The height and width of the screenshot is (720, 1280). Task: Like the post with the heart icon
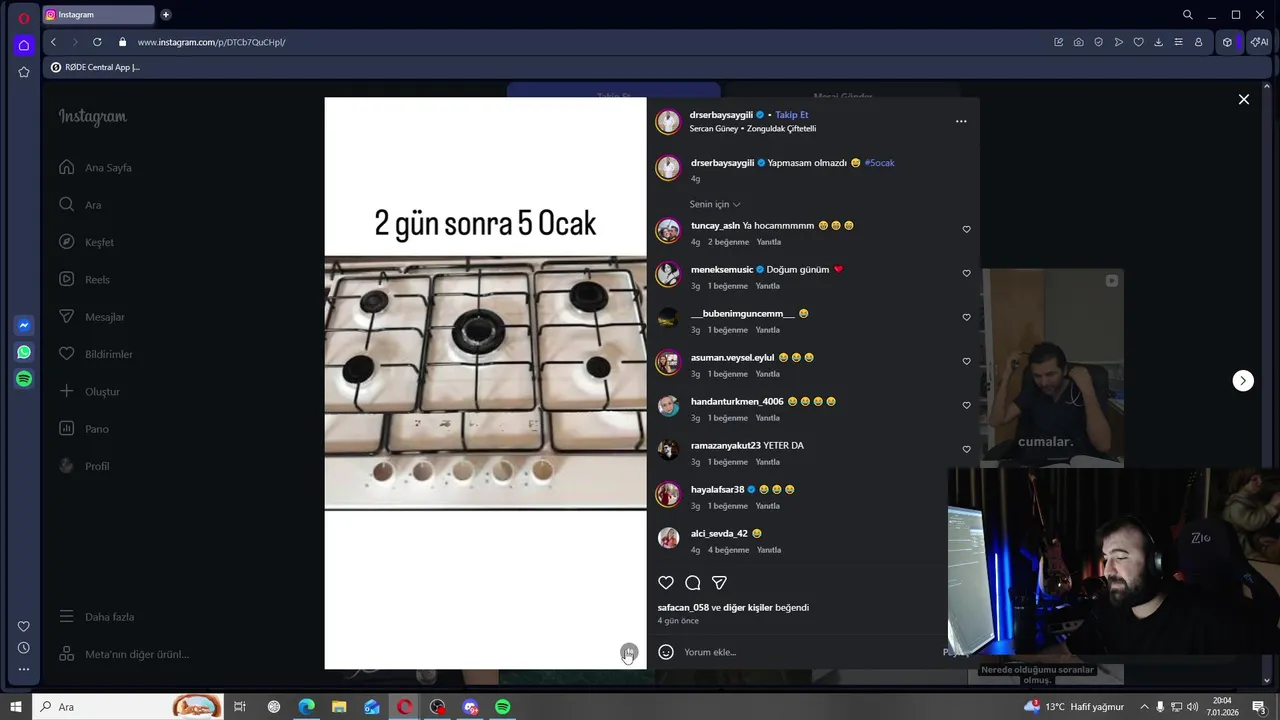666,582
